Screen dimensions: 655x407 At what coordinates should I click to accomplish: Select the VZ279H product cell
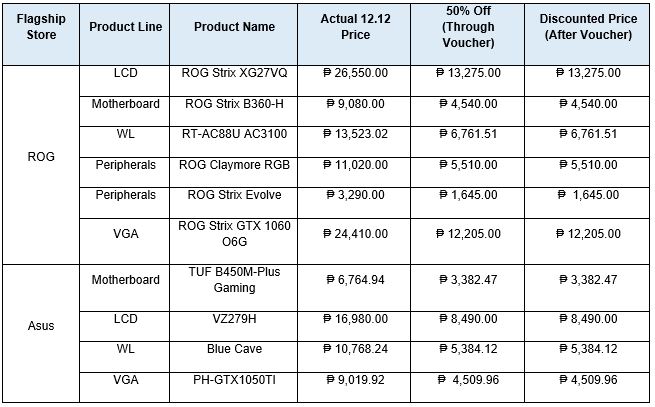(x=234, y=326)
